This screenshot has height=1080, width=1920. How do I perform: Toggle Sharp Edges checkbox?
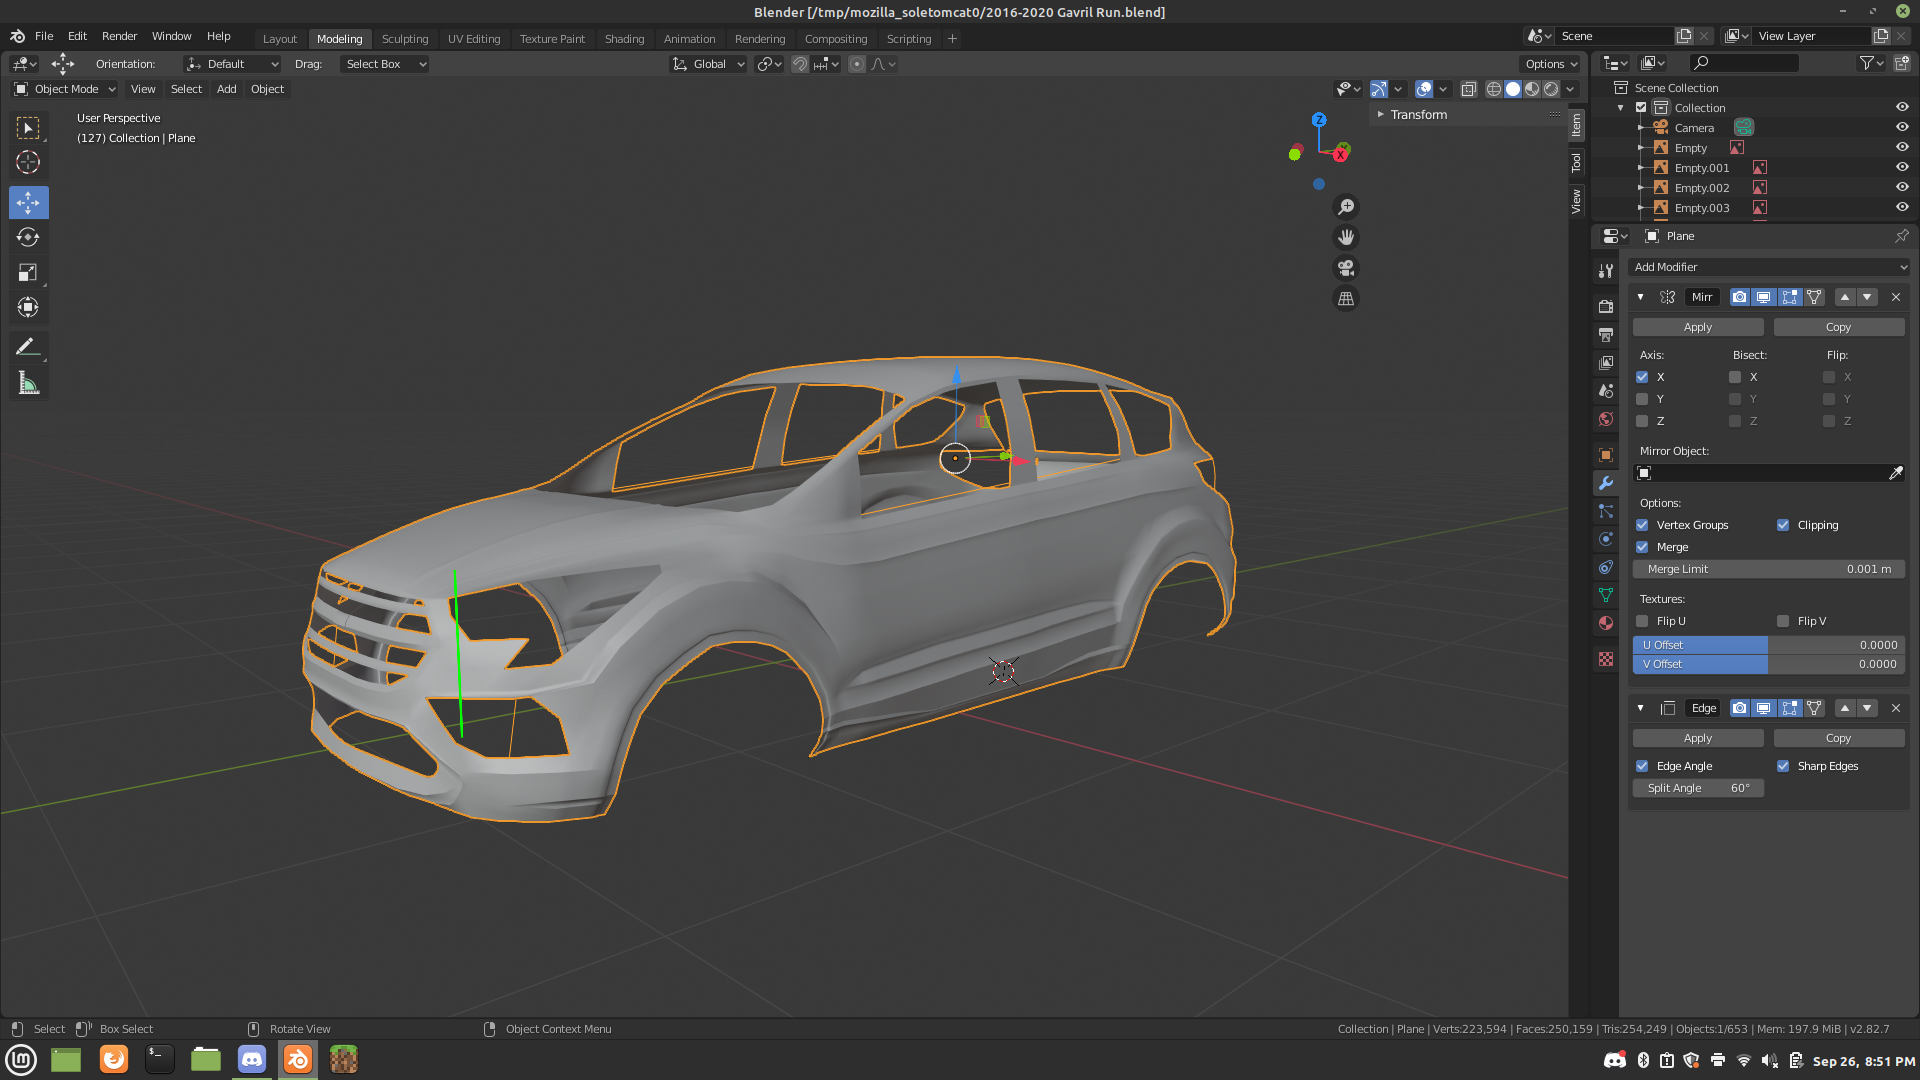pos(1783,766)
